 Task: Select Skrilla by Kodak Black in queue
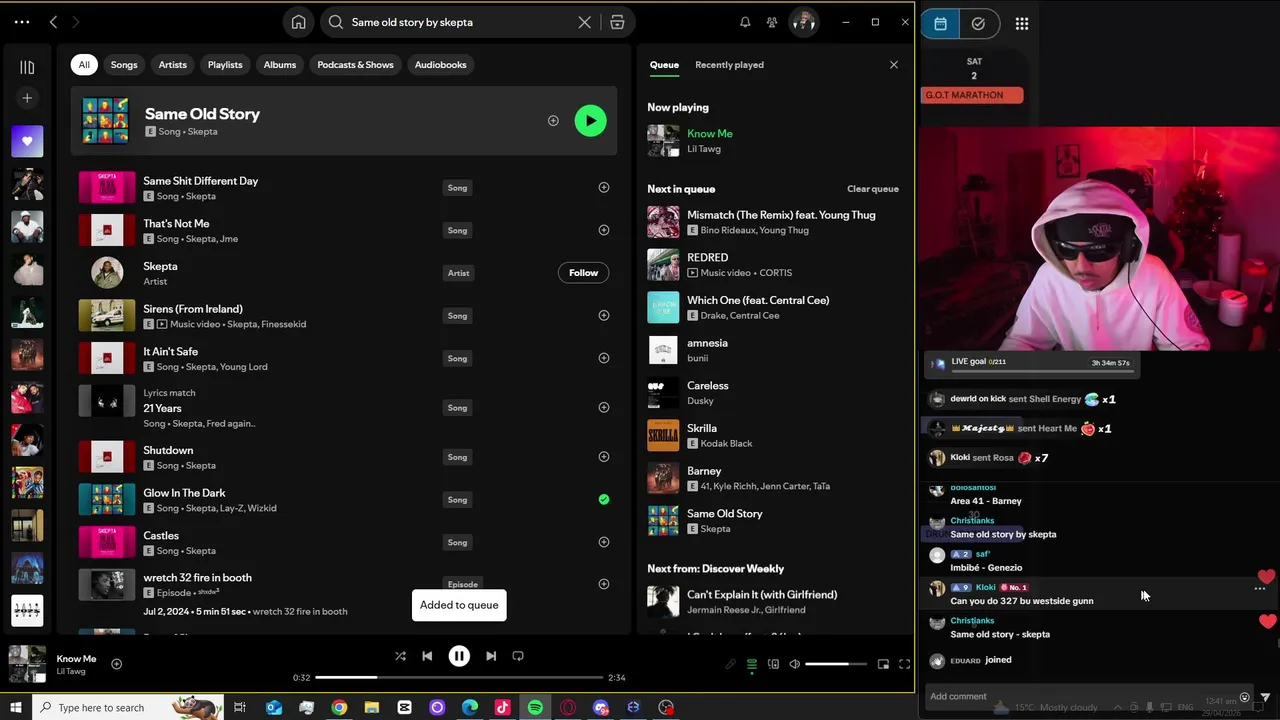click(773, 435)
